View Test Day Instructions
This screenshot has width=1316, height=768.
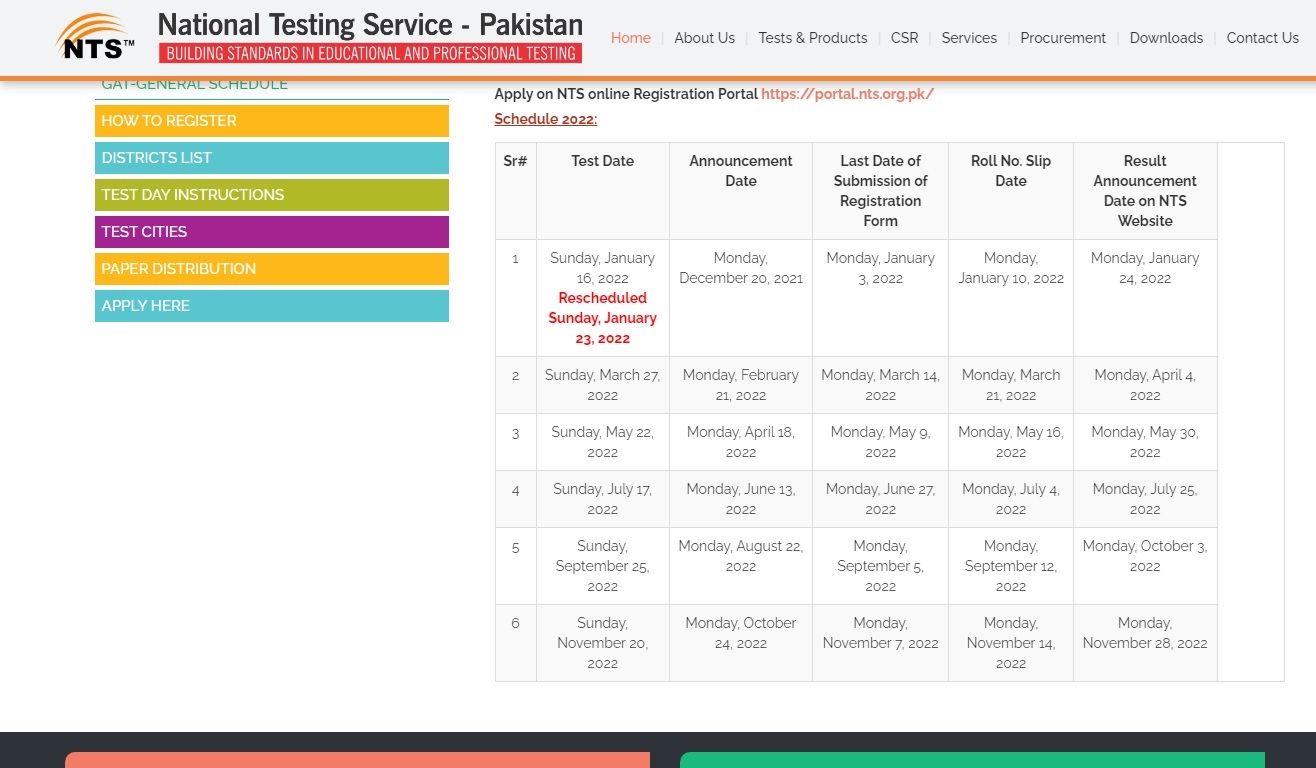pos(271,195)
